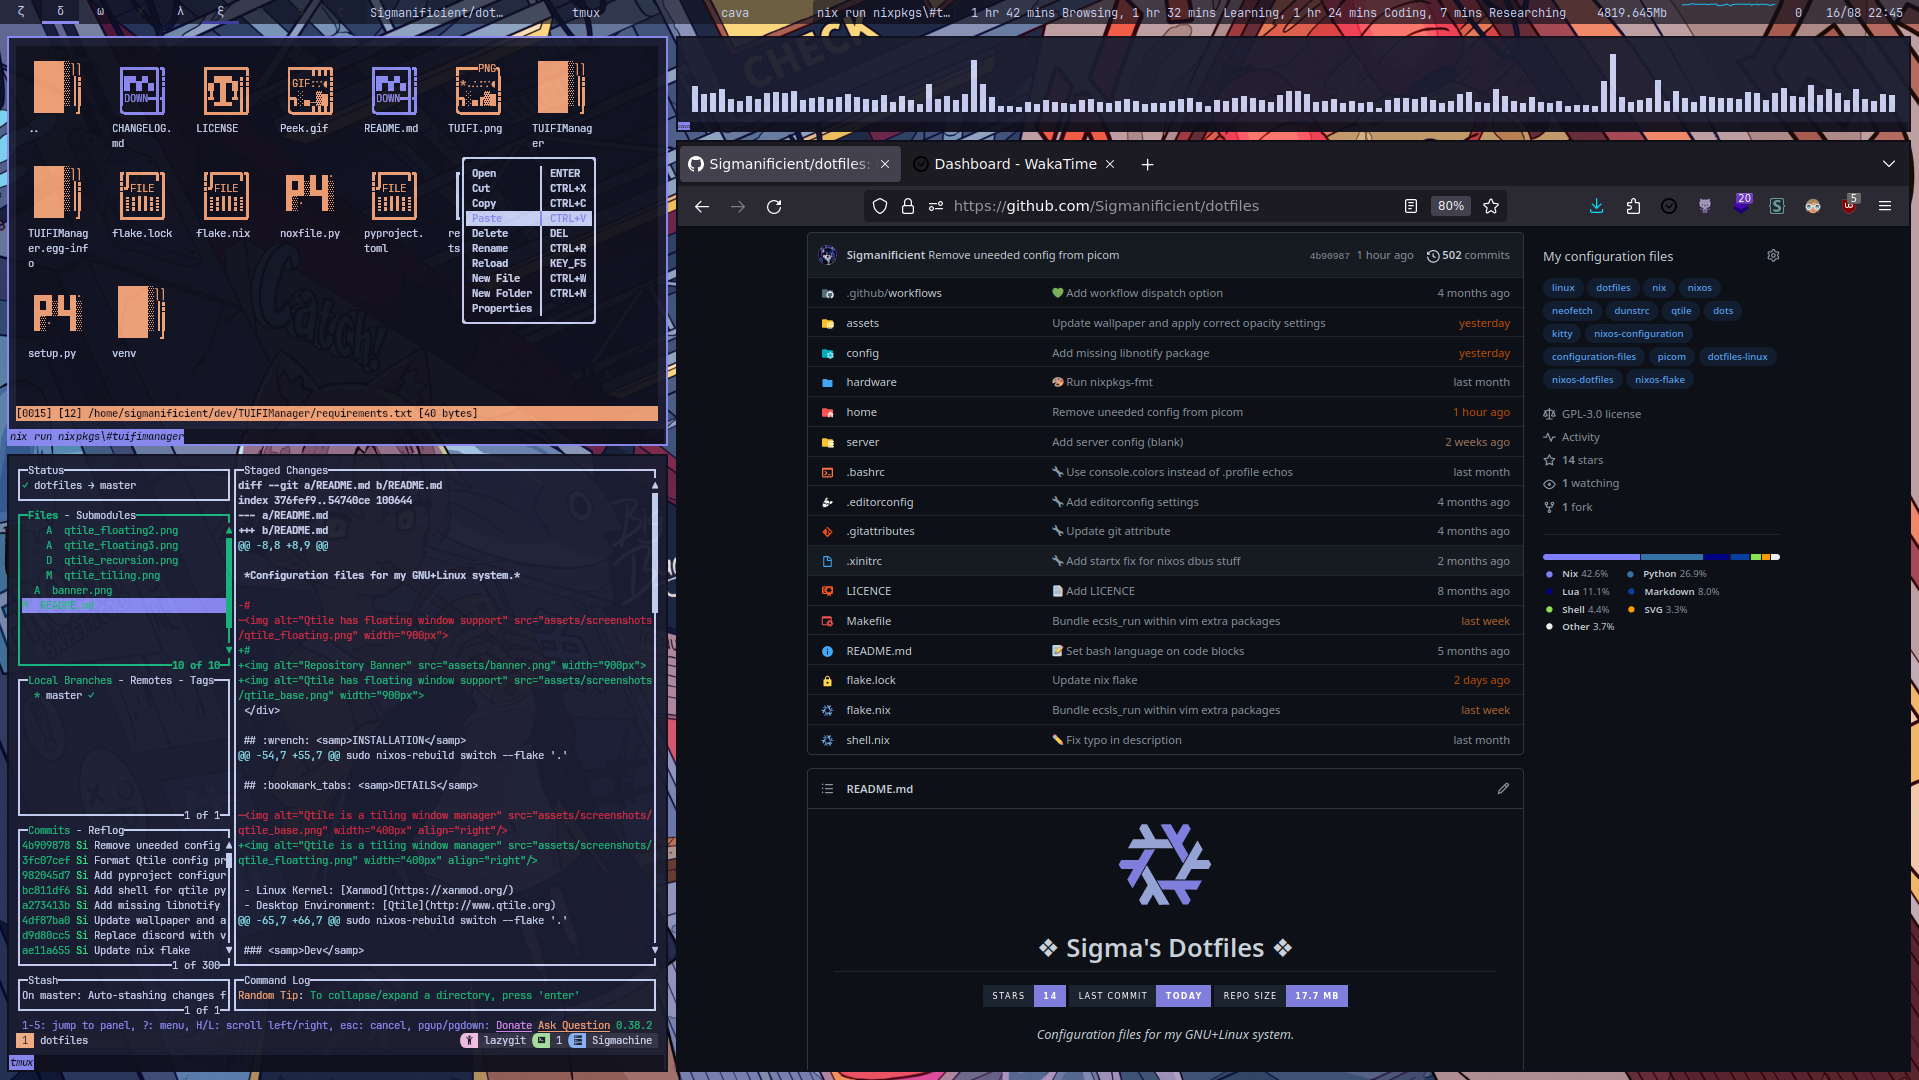
Task: Click the nixos topic tag
Action: tap(1699, 288)
